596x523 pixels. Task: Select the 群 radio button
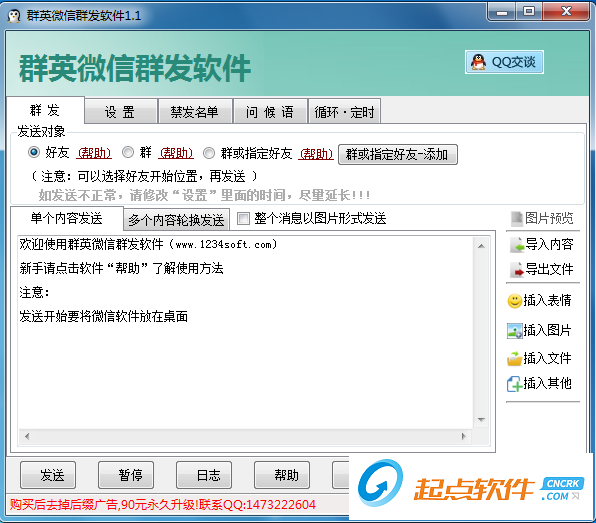(x=128, y=152)
